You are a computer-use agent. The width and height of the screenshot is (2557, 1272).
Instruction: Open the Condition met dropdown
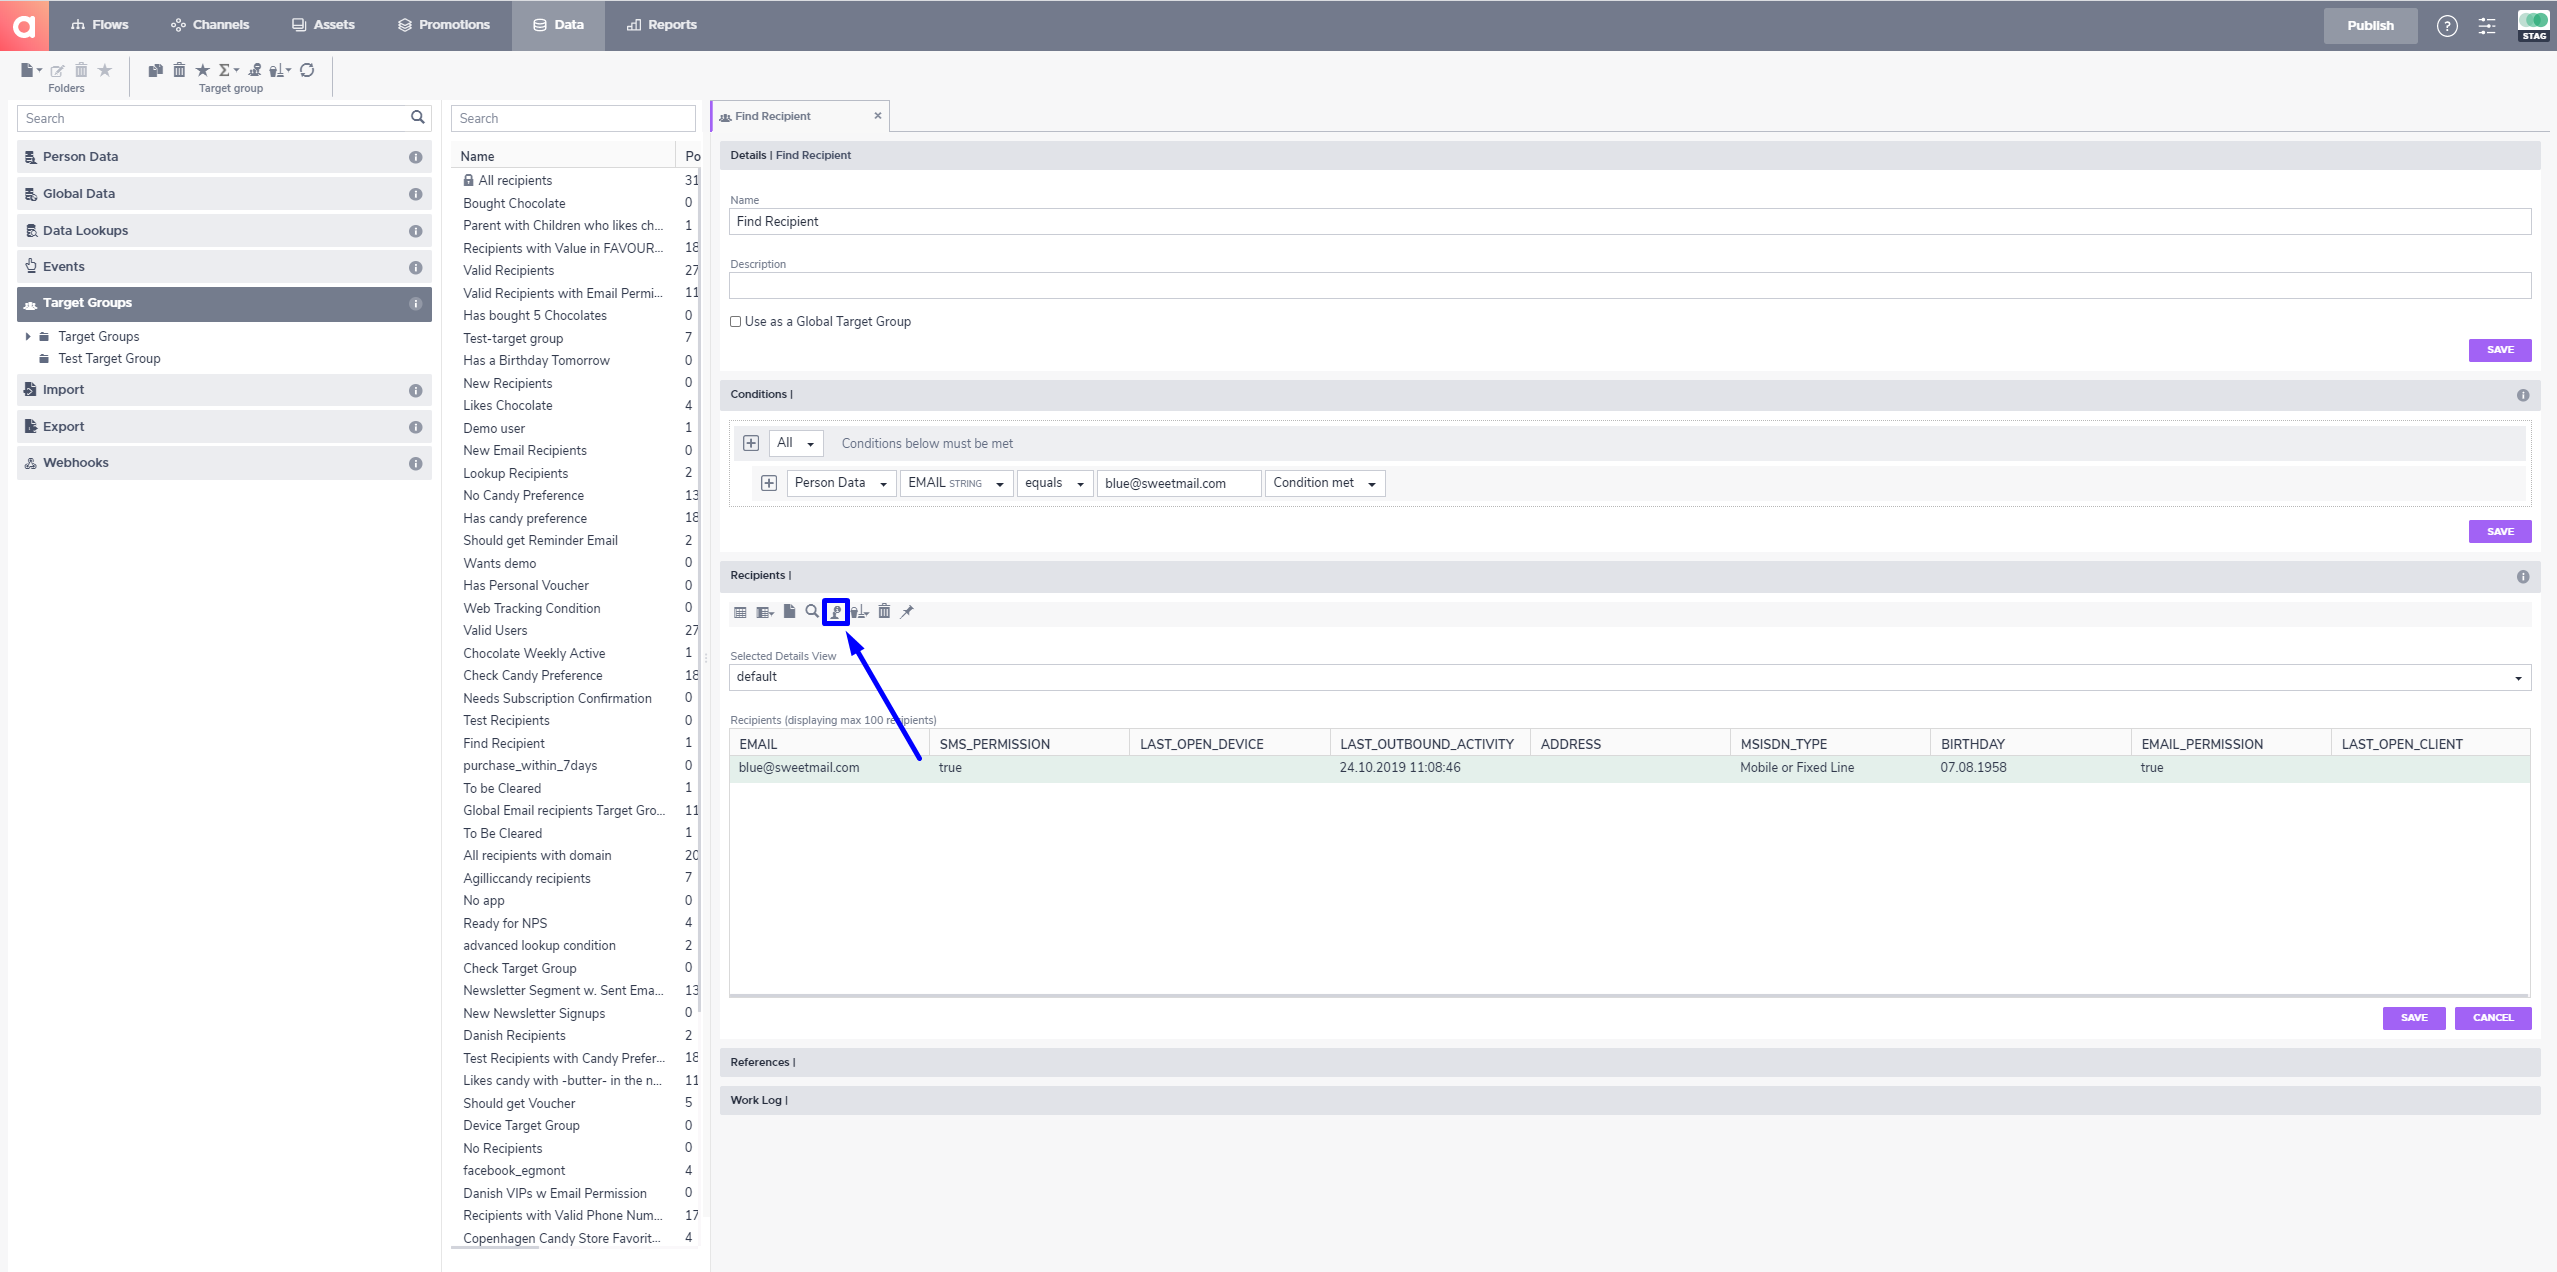1325,483
